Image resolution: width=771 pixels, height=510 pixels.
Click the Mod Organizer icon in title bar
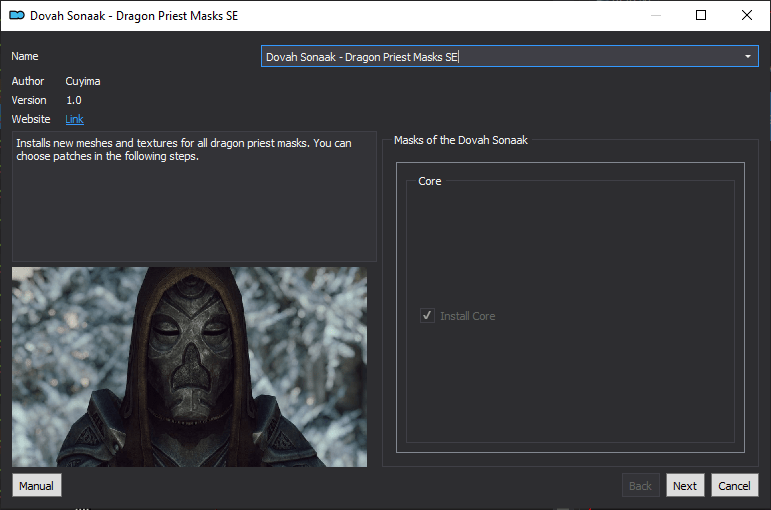[x=17, y=15]
